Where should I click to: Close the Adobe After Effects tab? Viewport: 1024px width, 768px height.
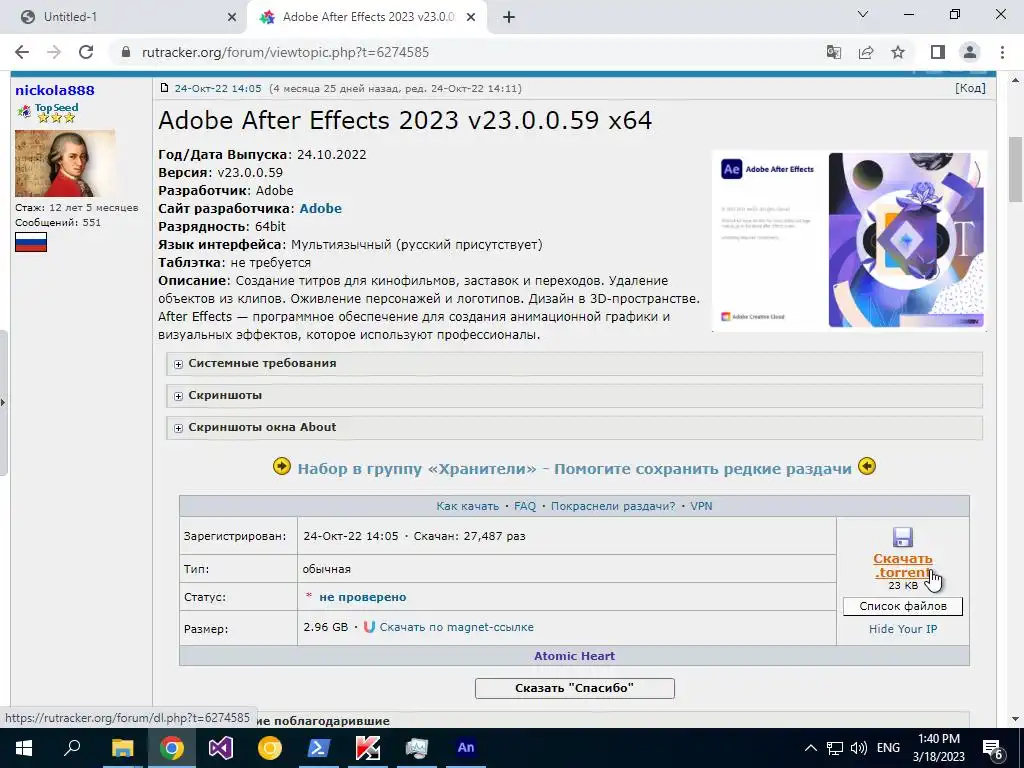(471, 18)
